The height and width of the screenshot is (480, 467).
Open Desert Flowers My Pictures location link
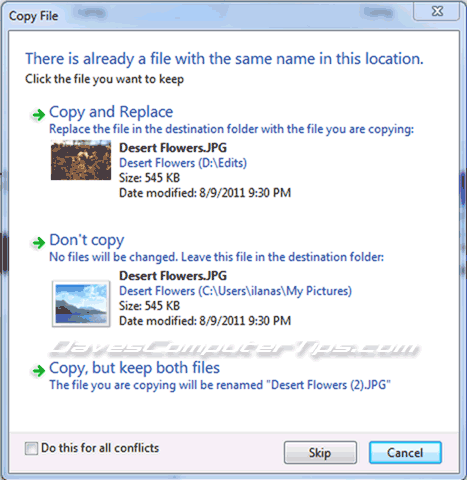click(235, 291)
